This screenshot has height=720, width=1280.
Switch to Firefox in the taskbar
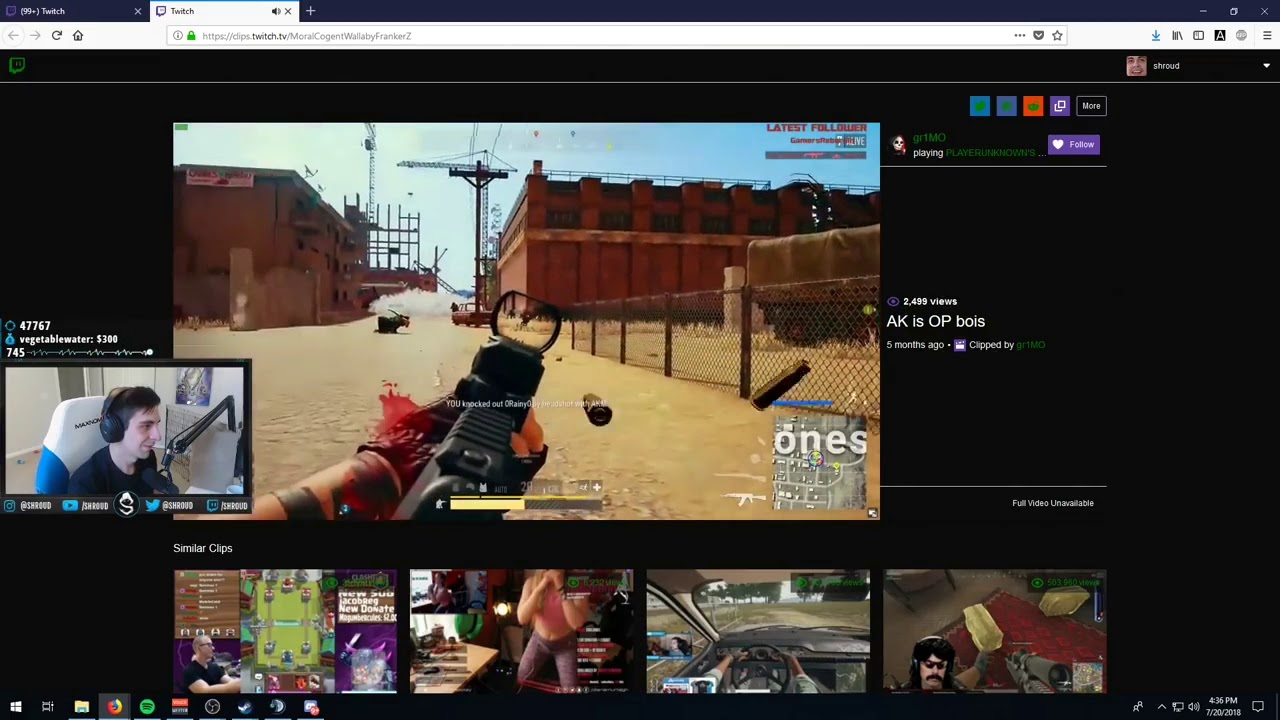pos(114,707)
